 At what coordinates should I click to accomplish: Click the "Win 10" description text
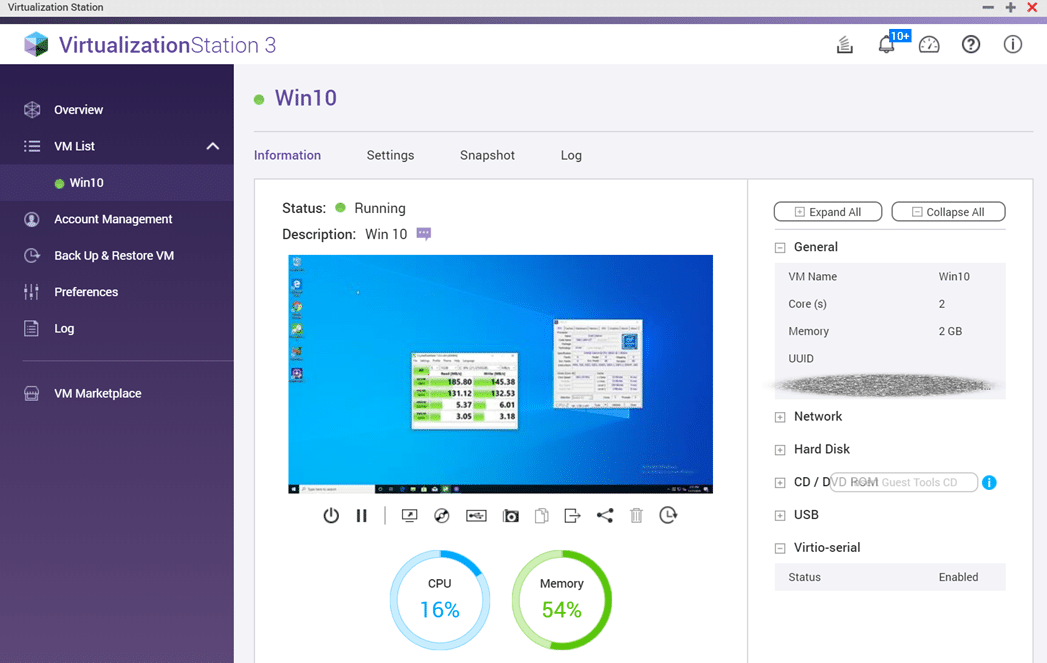tap(386, 234)
